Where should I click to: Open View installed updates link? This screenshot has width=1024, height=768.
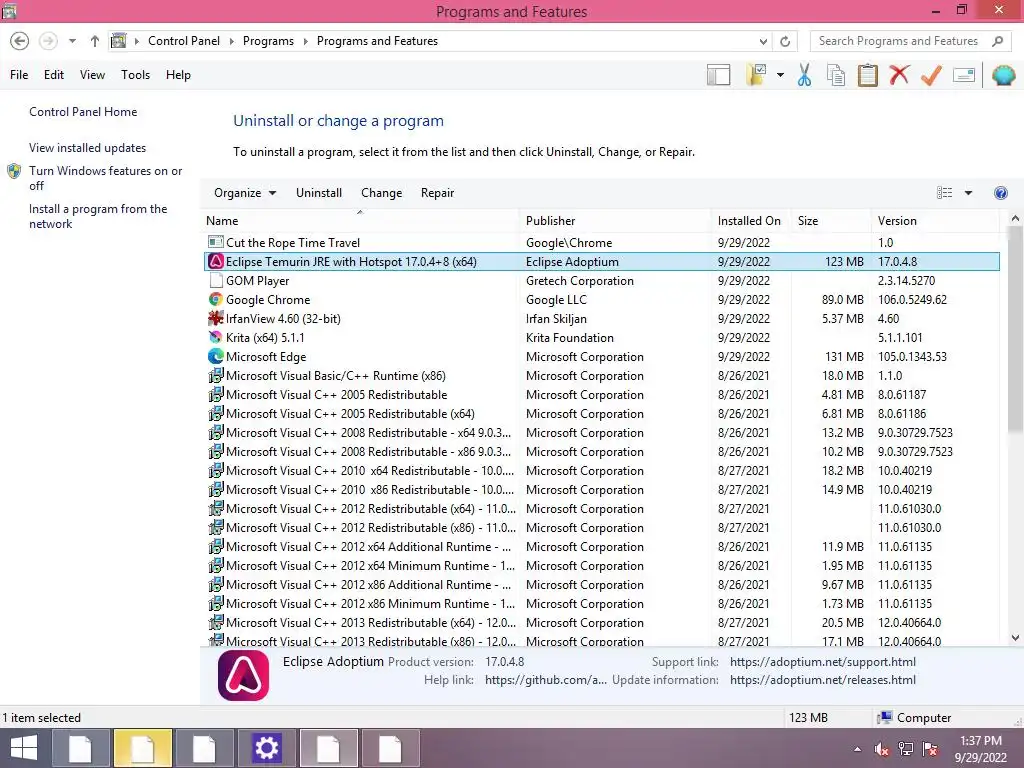(87, 148)
